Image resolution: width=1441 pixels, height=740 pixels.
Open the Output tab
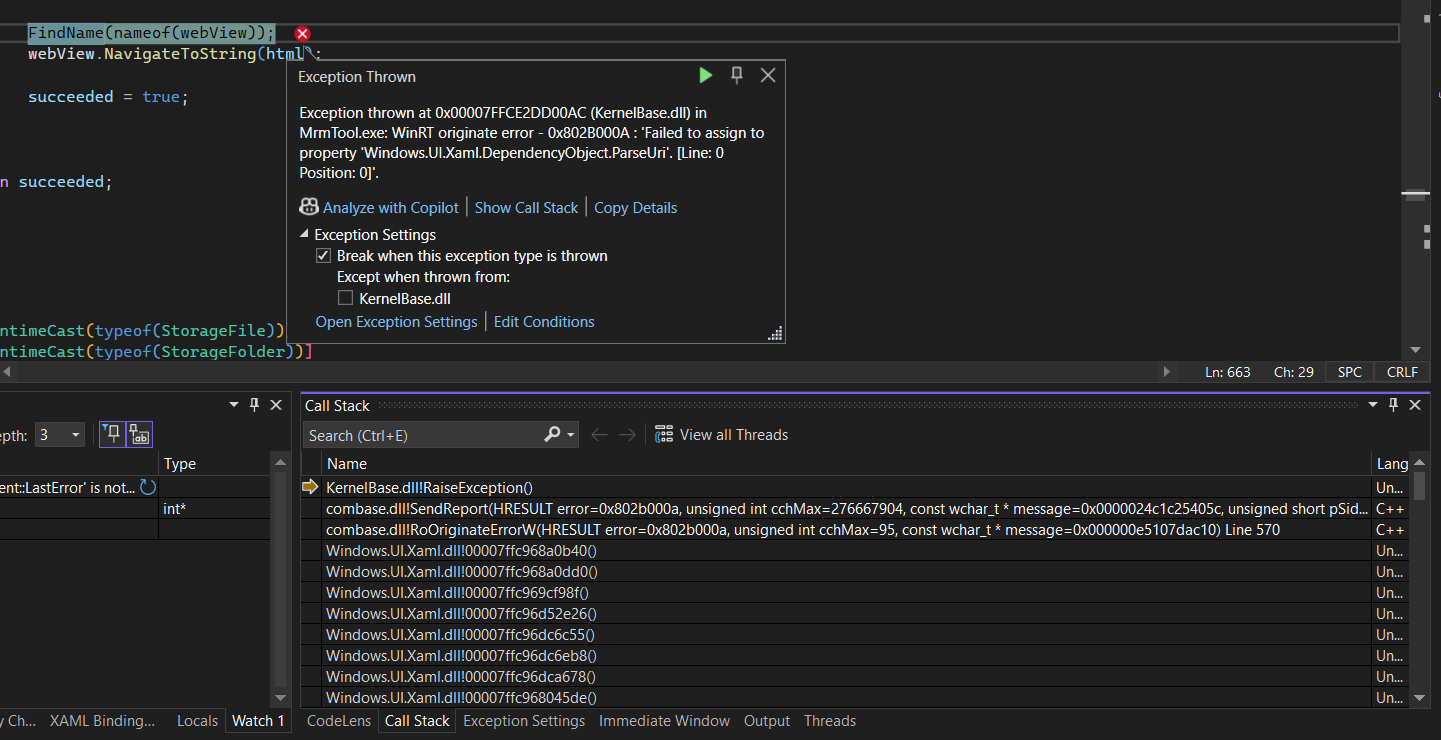(767, 721)
